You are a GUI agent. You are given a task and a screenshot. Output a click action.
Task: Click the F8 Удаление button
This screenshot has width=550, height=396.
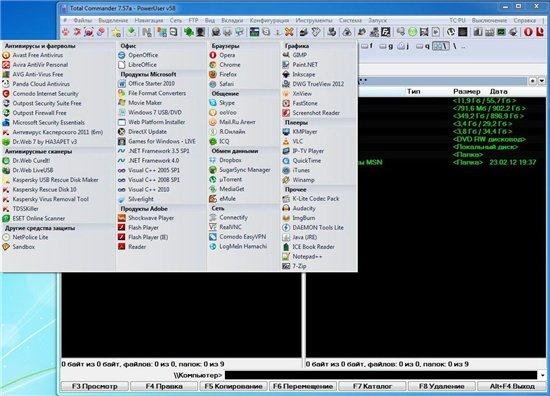pos(442,386)
